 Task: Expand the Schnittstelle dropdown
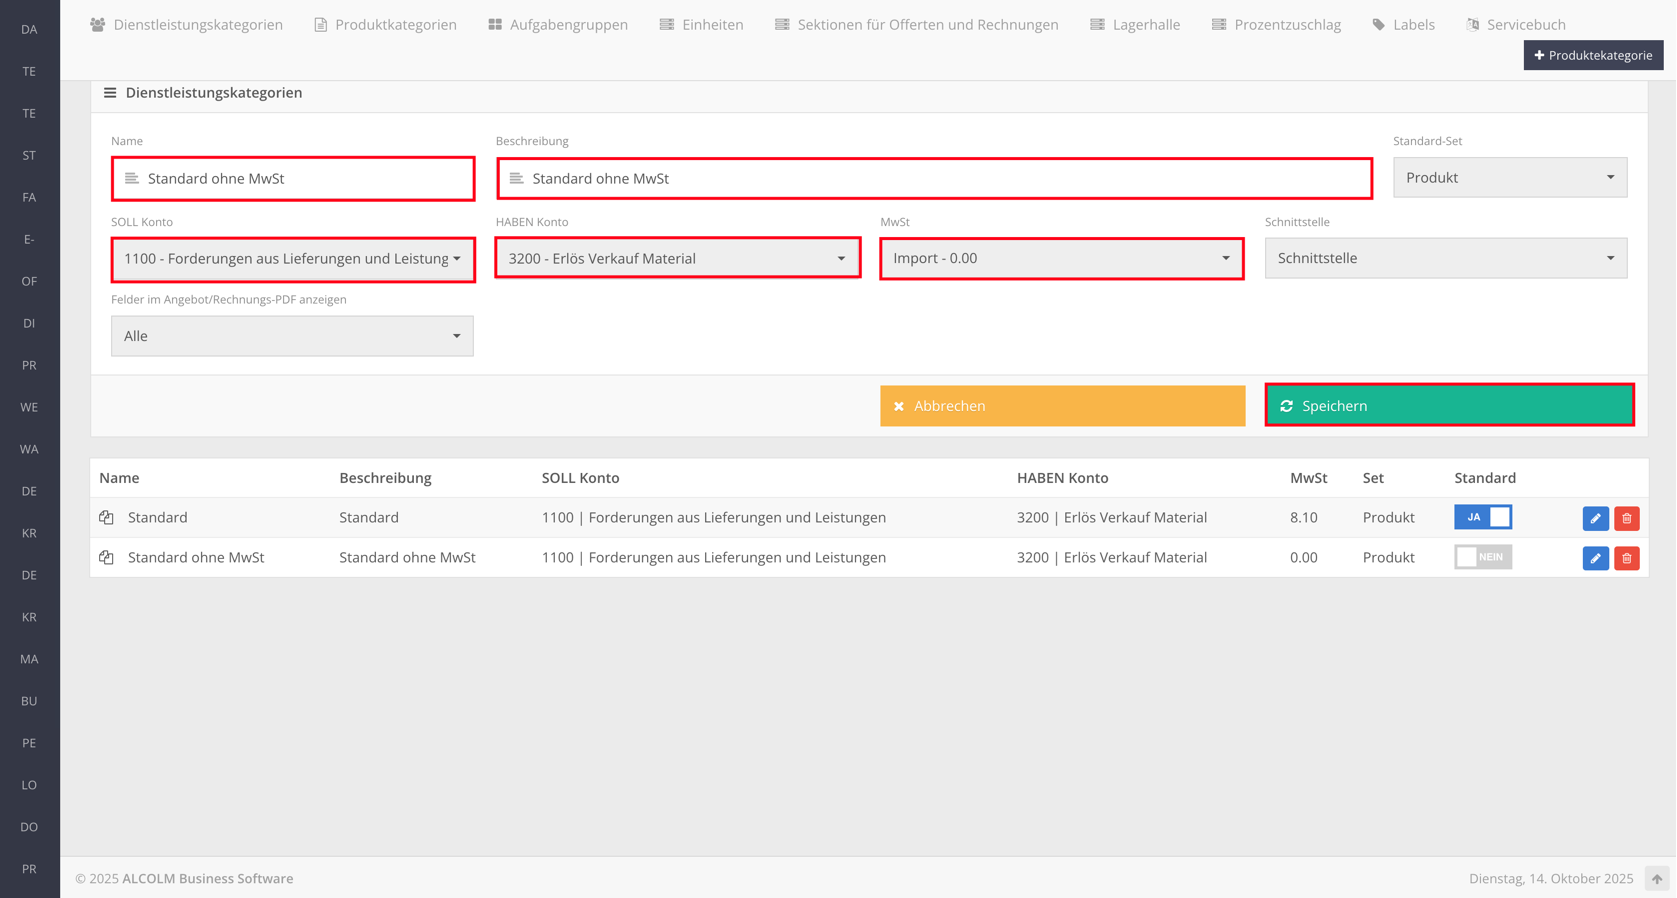(x=1445, y=259)
